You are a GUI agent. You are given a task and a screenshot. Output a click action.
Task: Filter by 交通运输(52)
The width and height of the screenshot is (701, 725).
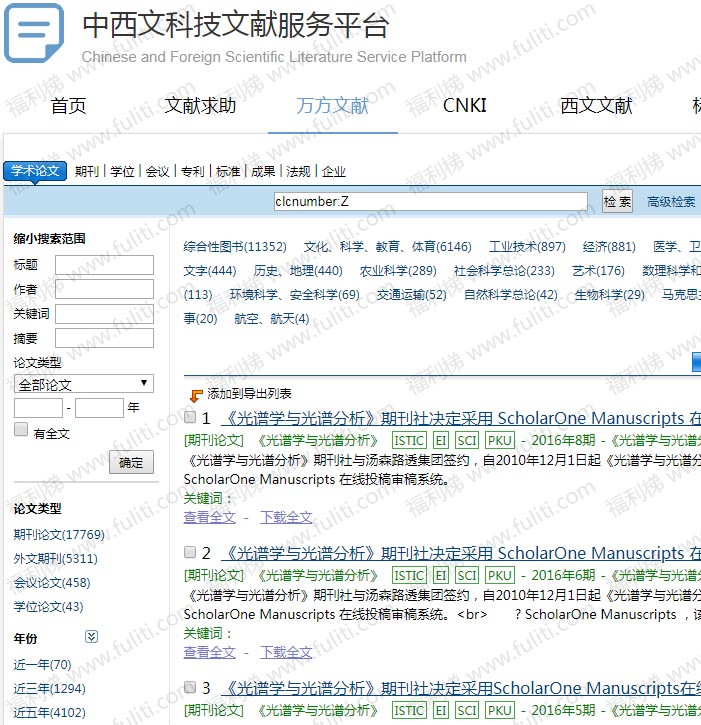[412, 295]
